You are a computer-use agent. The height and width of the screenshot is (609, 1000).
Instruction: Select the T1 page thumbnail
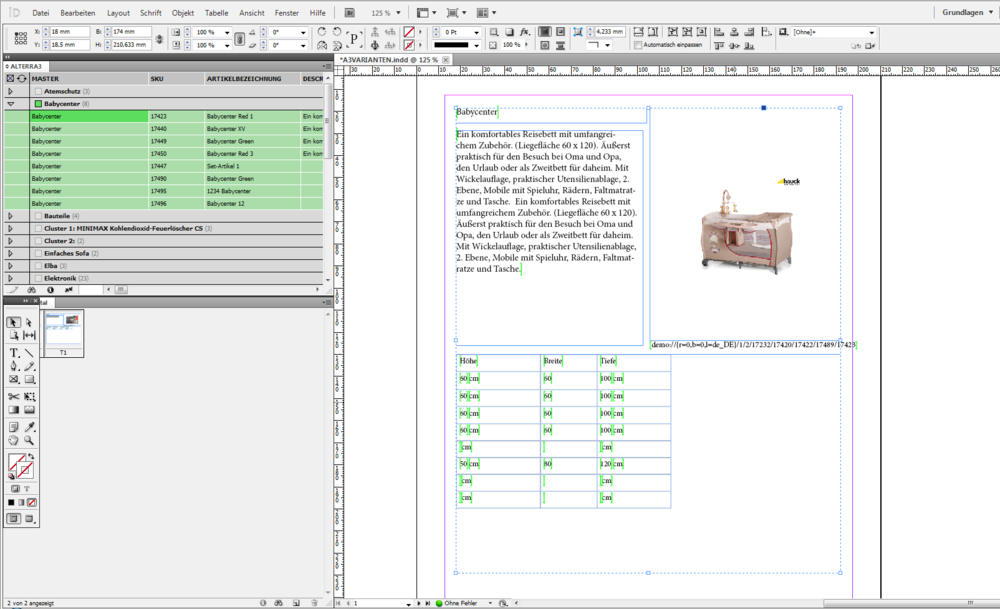(63, 330)
